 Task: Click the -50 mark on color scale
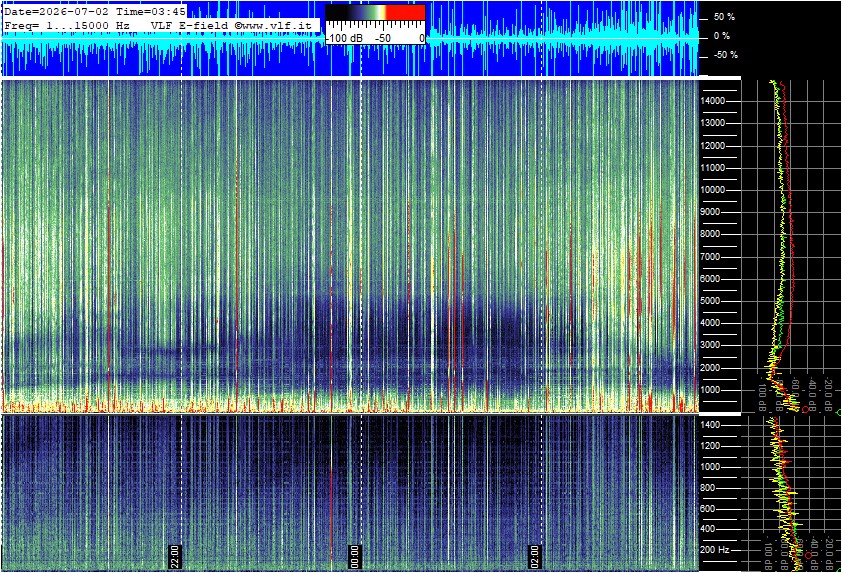383,39
